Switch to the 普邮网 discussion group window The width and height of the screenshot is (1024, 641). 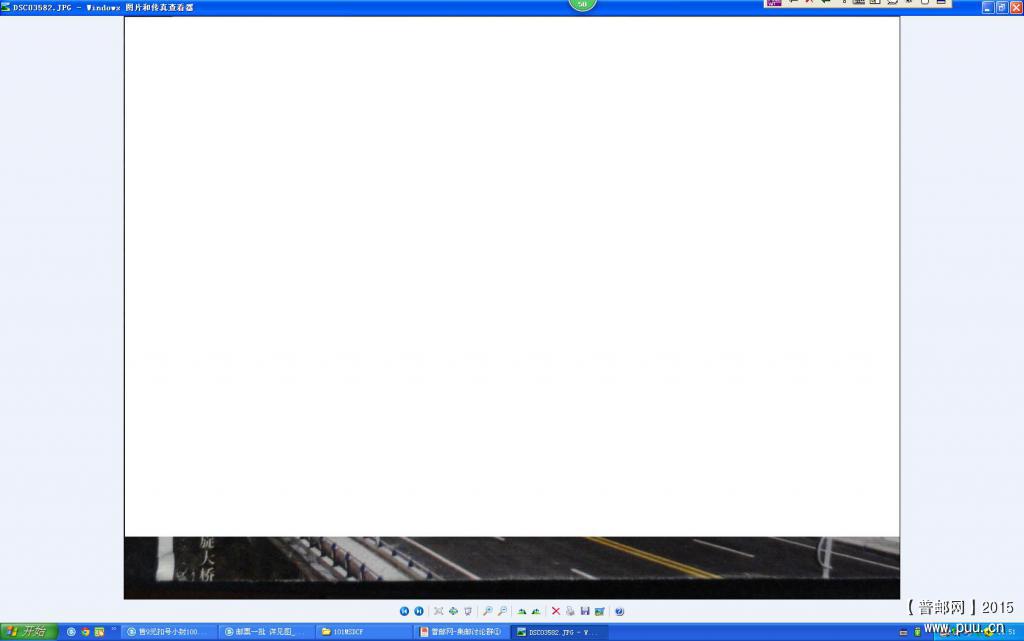(x=461, y=632)
